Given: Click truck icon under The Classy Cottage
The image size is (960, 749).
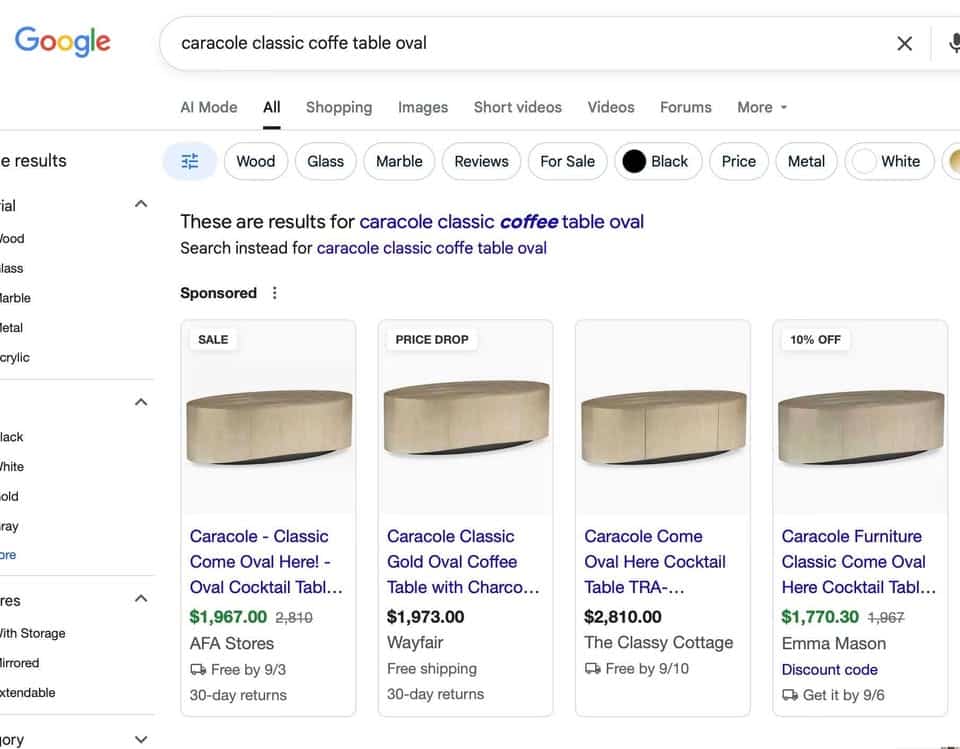Looking at the screenshot, I should [593, 668].
